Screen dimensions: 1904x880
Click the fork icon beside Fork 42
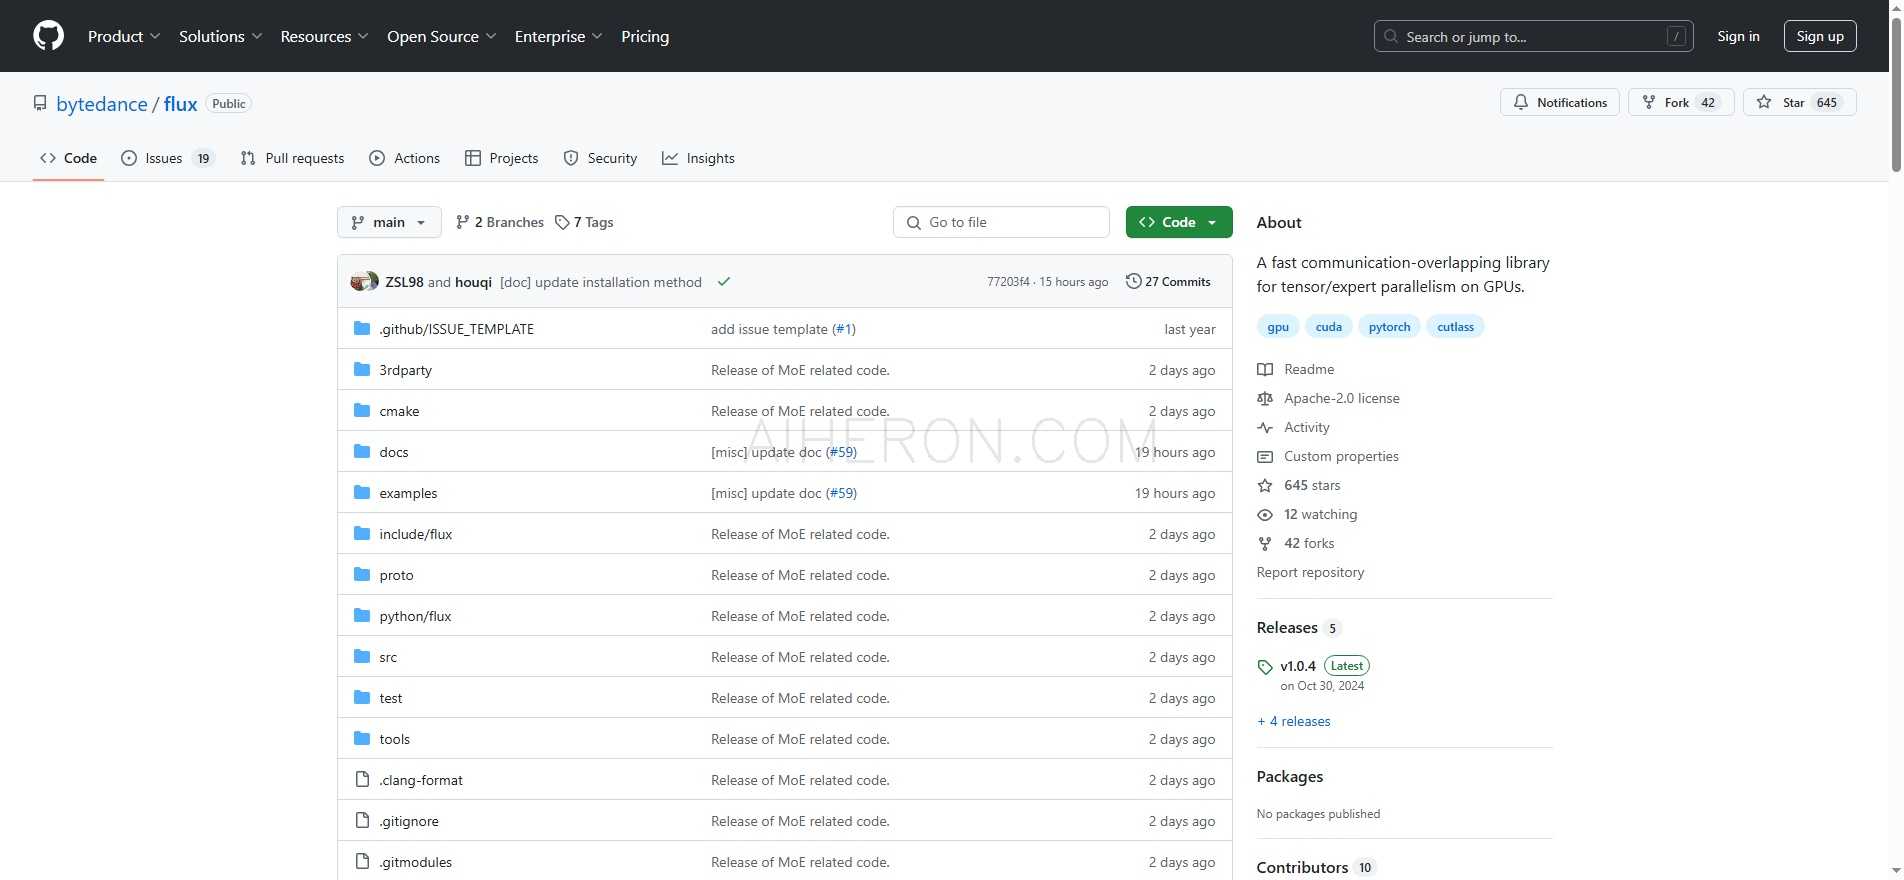tap(1648, 102)
